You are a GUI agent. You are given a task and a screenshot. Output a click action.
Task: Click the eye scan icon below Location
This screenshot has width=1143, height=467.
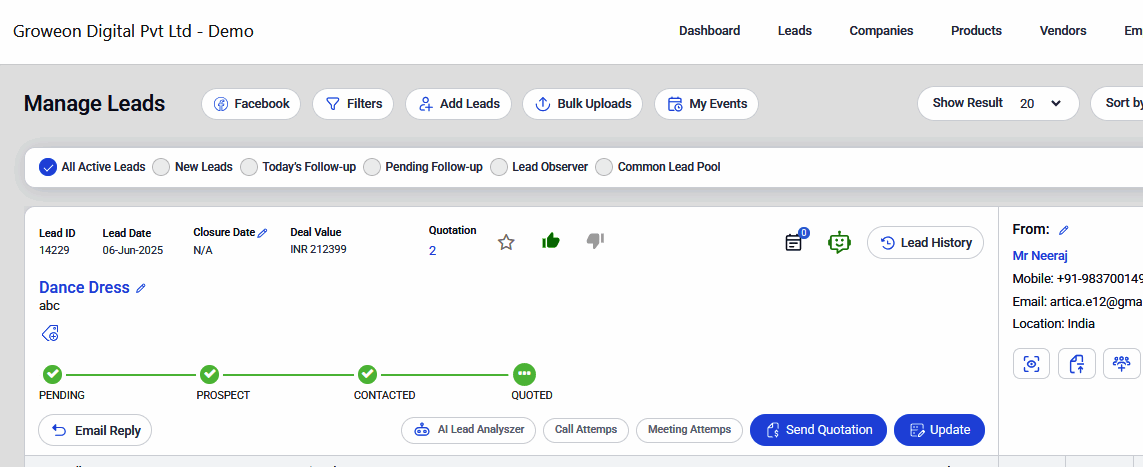click(1031, 364)
